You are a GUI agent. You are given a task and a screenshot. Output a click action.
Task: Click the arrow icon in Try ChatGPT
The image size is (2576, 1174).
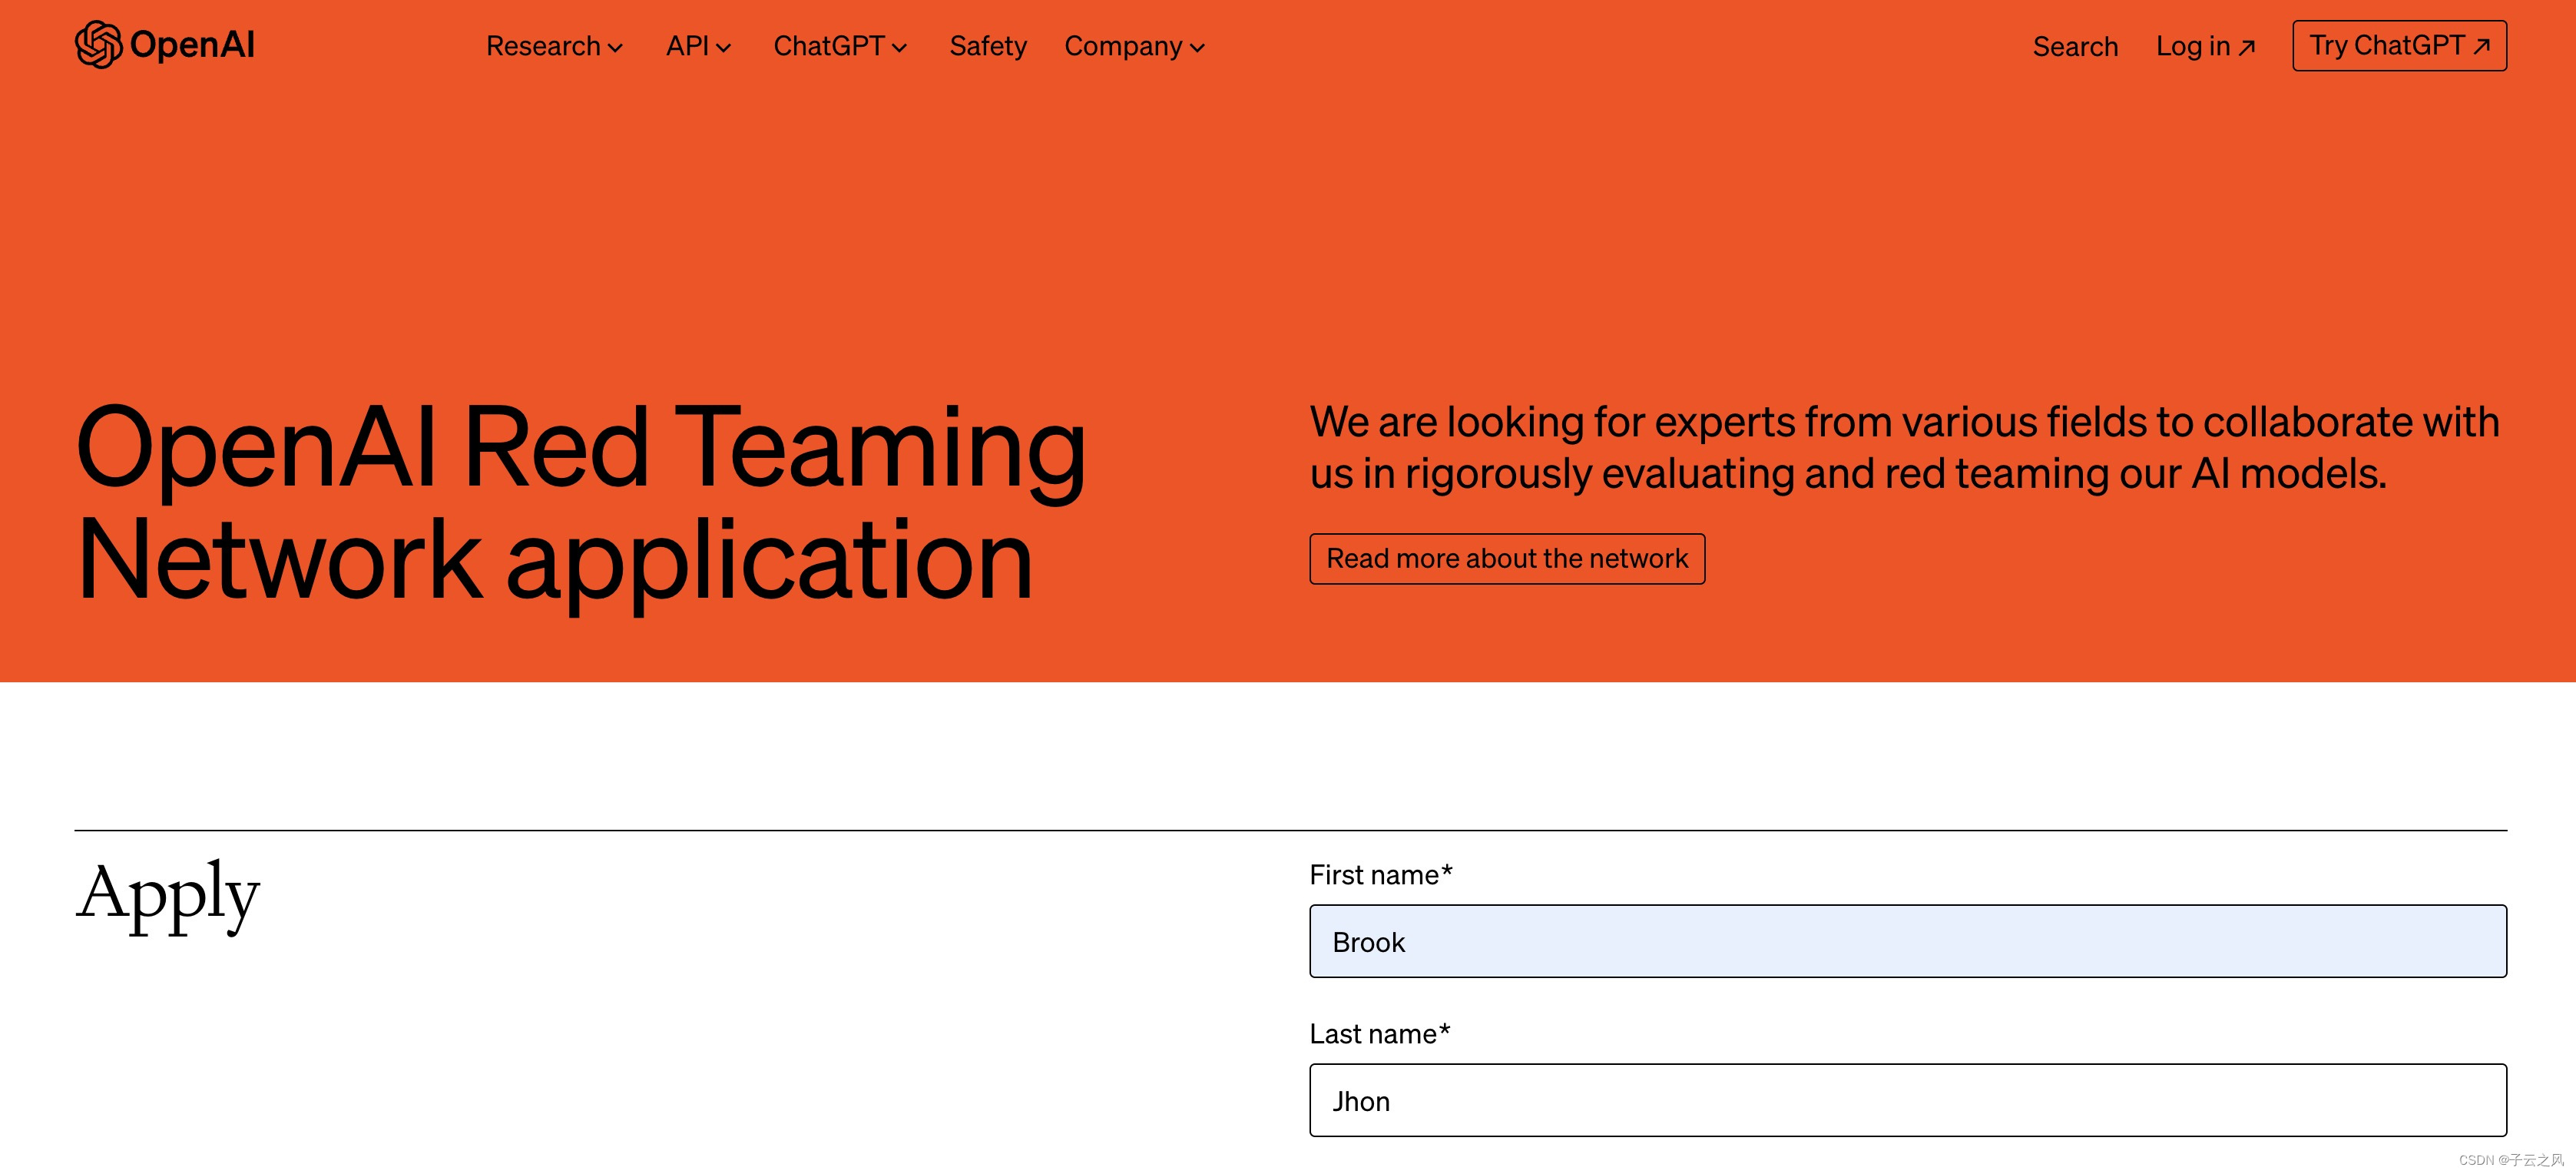(2481, 46)
